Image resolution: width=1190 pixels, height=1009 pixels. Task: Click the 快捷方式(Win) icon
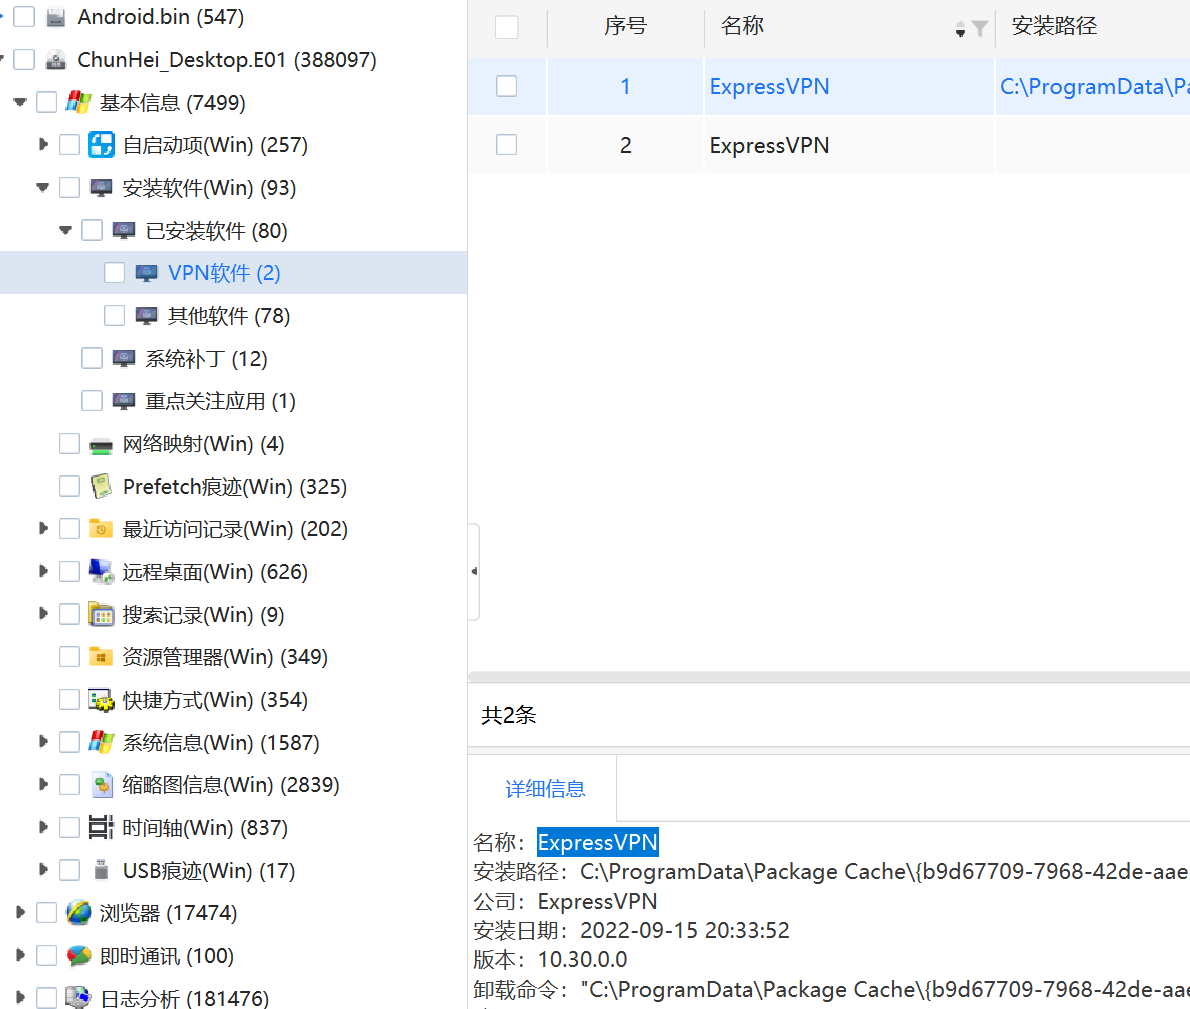101,699
